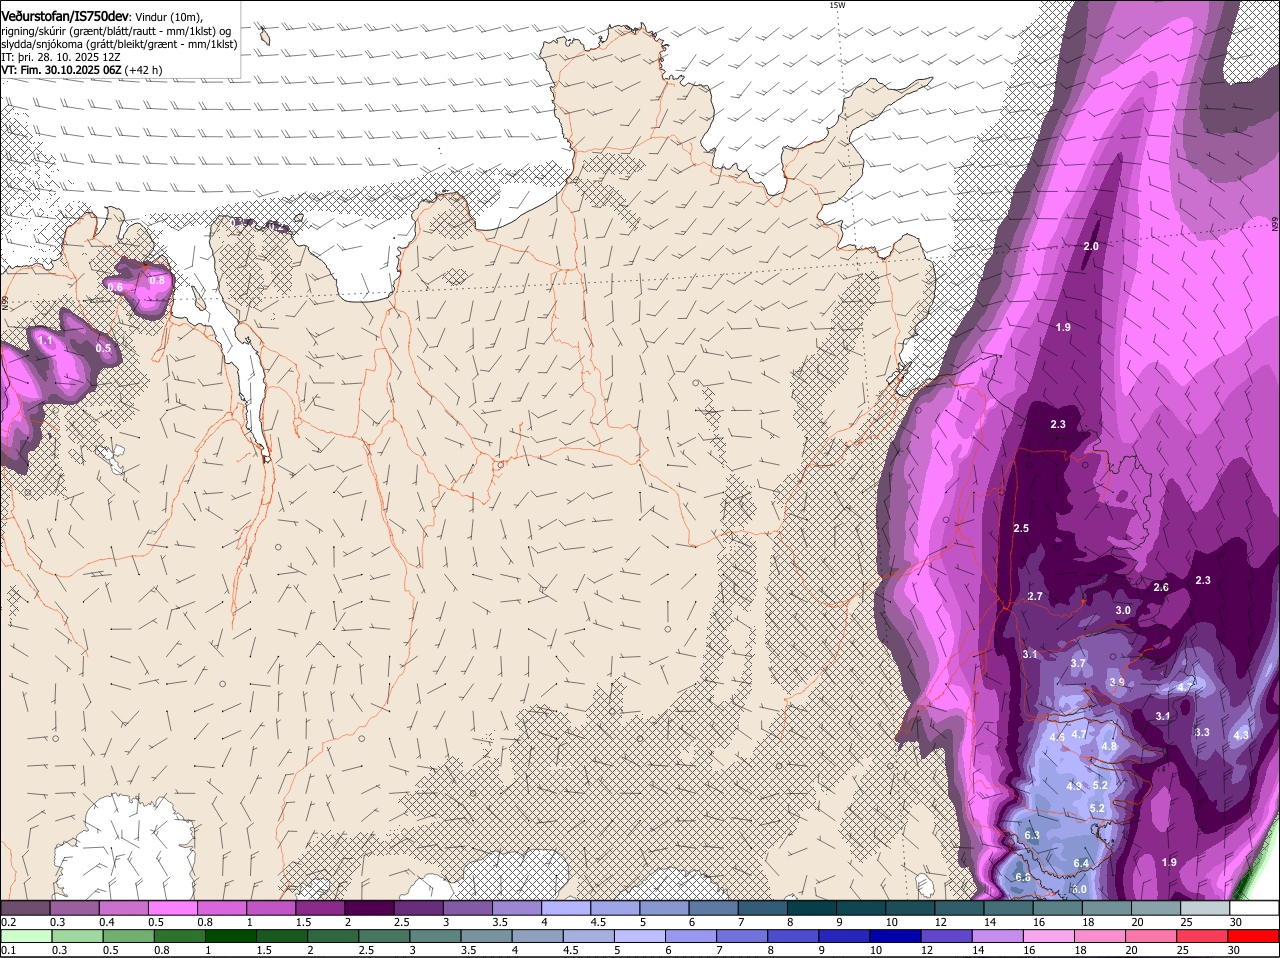
Task: Pick the lower legend swatch starting at 4
Action: click(x=538, y=935)
